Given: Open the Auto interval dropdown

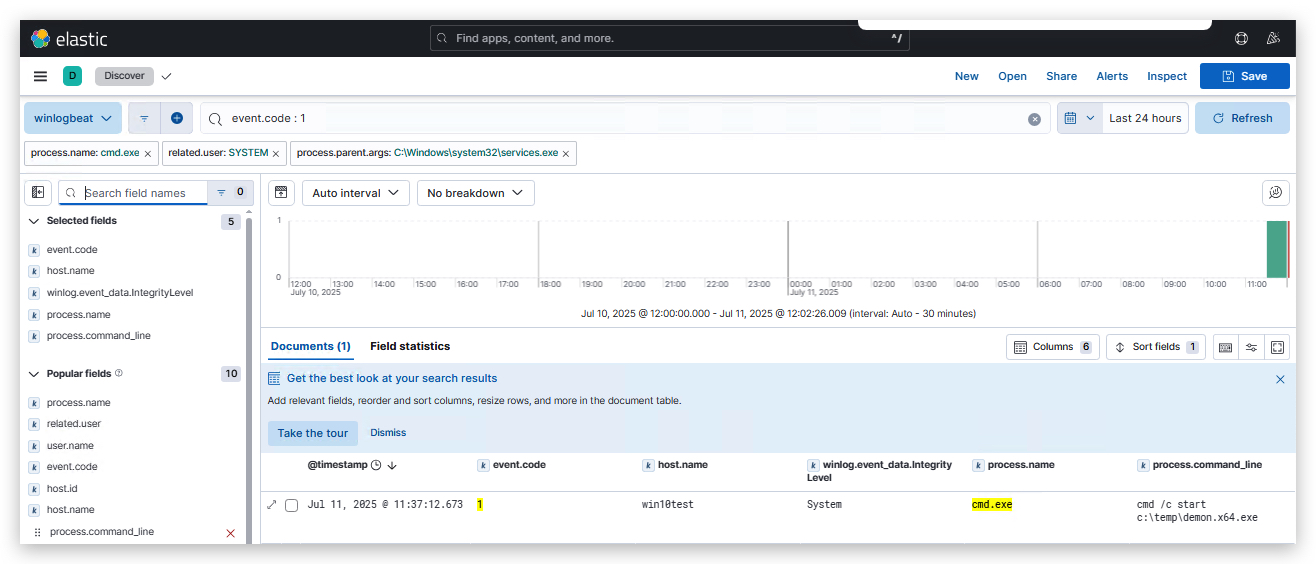Looking at the screenshot, I should pos(356,193).
